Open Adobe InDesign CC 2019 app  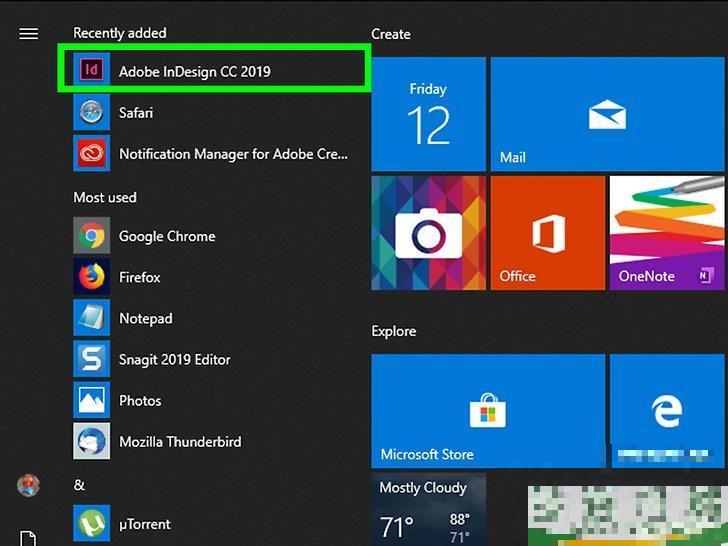(x=194, y=71)
